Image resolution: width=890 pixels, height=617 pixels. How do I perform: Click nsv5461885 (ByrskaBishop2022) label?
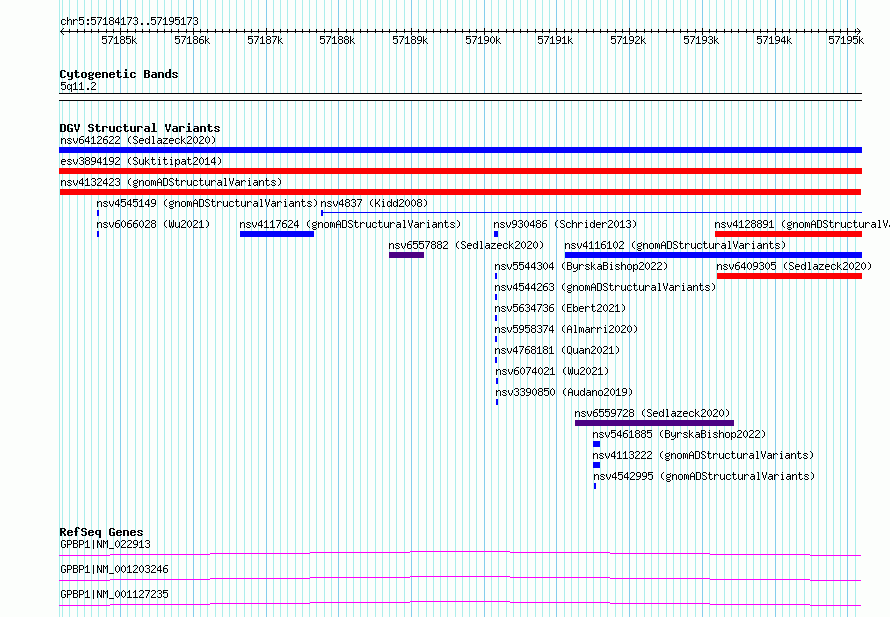[x=679, y=434]
